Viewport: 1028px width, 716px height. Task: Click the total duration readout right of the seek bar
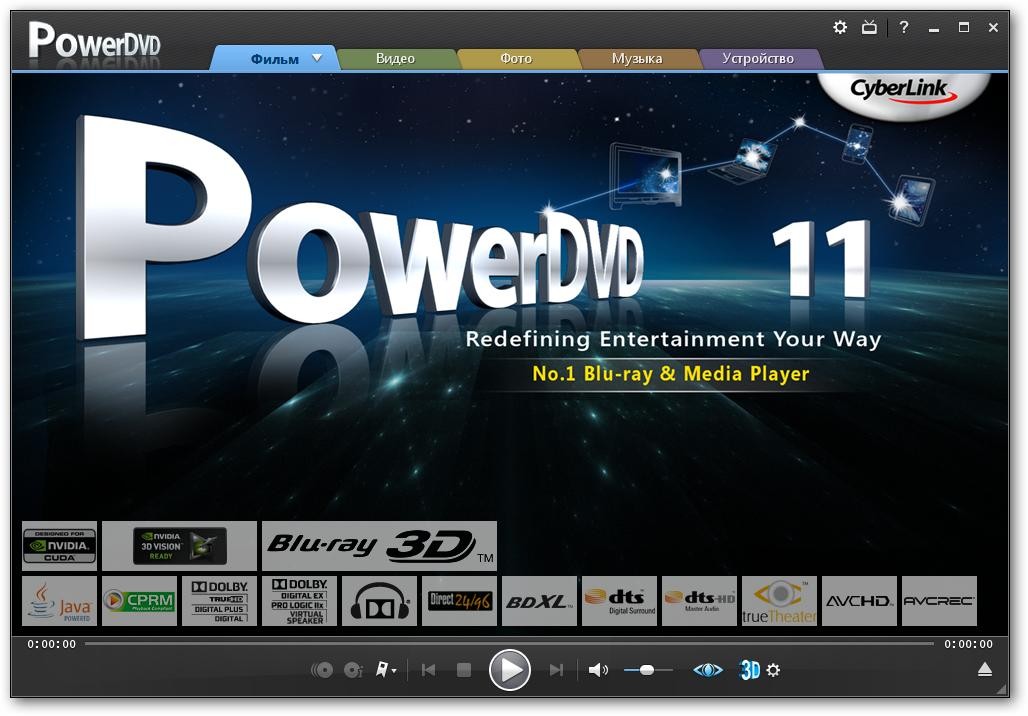(x=968, y=644)
